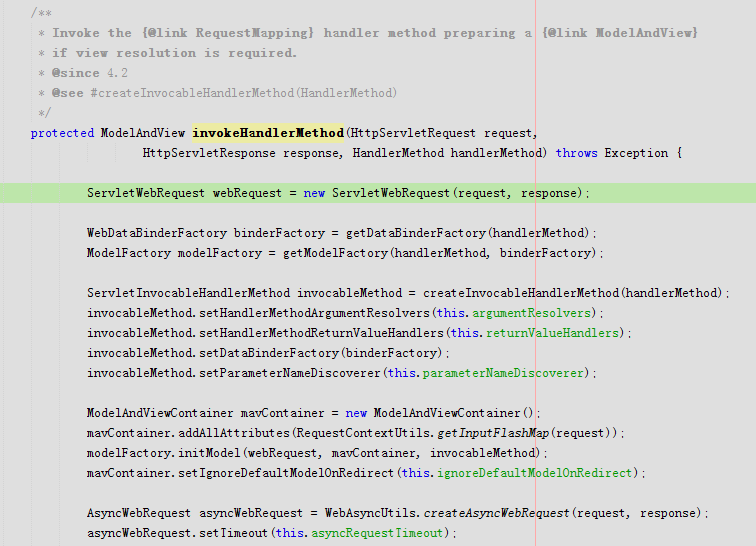Image resolution: width=756 pixels, height=546 pixels.
Task: Click italic 'createAsyncWebRequest' method
Action: (x=497, y=513)
